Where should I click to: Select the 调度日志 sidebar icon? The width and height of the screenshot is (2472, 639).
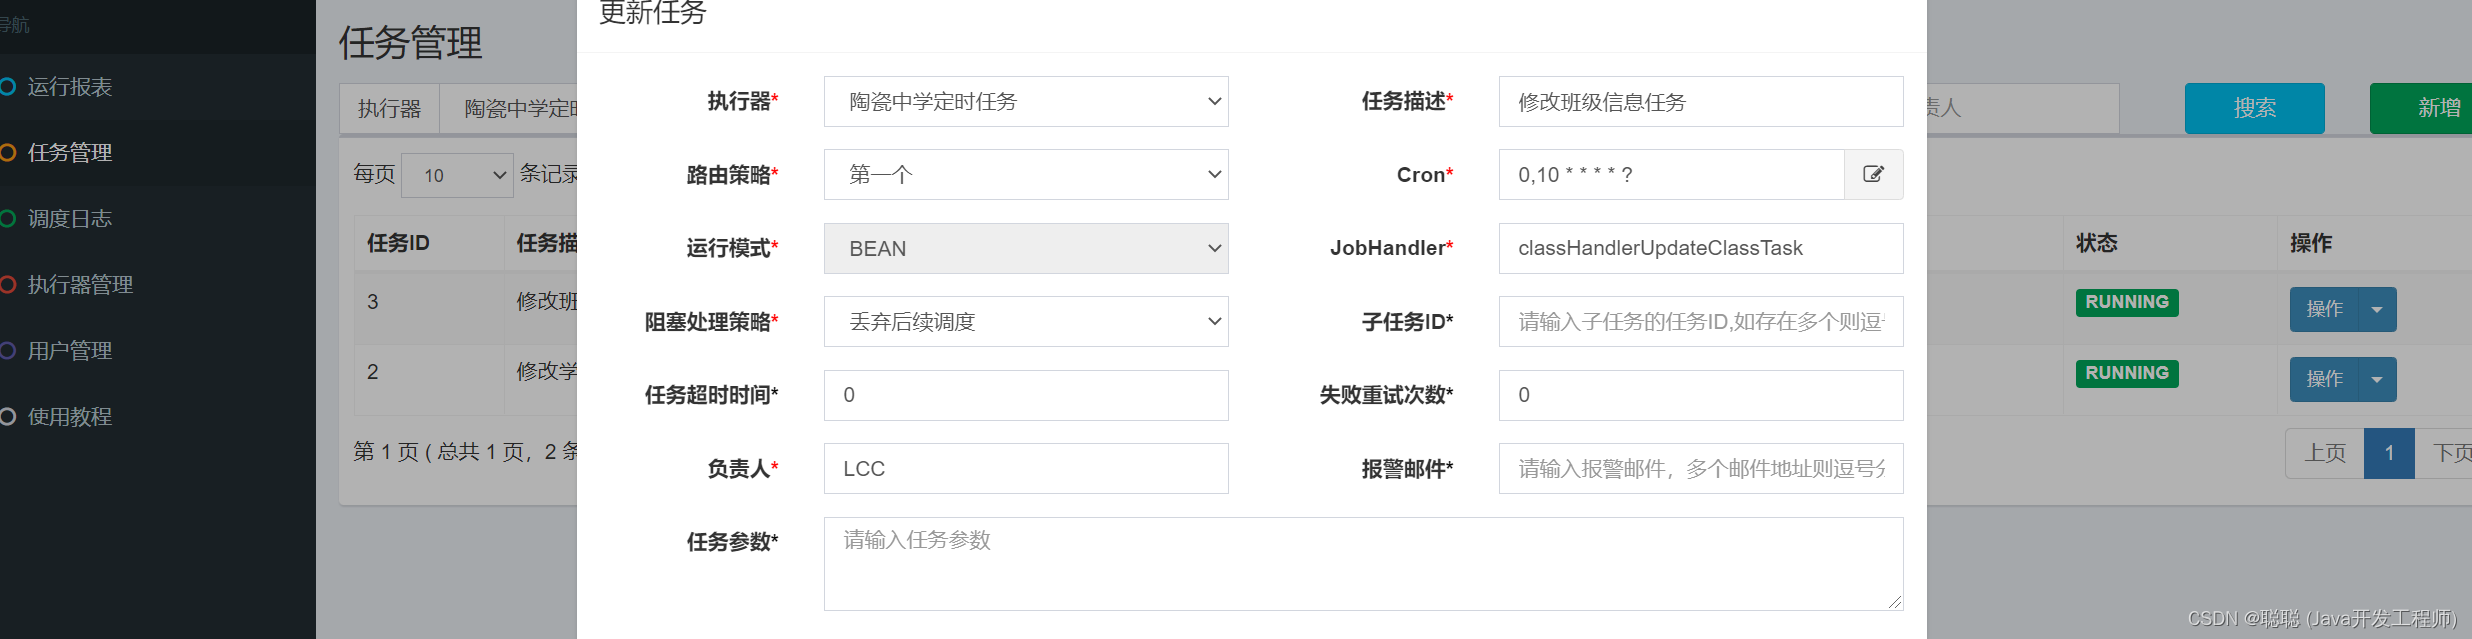coord(10,218)
